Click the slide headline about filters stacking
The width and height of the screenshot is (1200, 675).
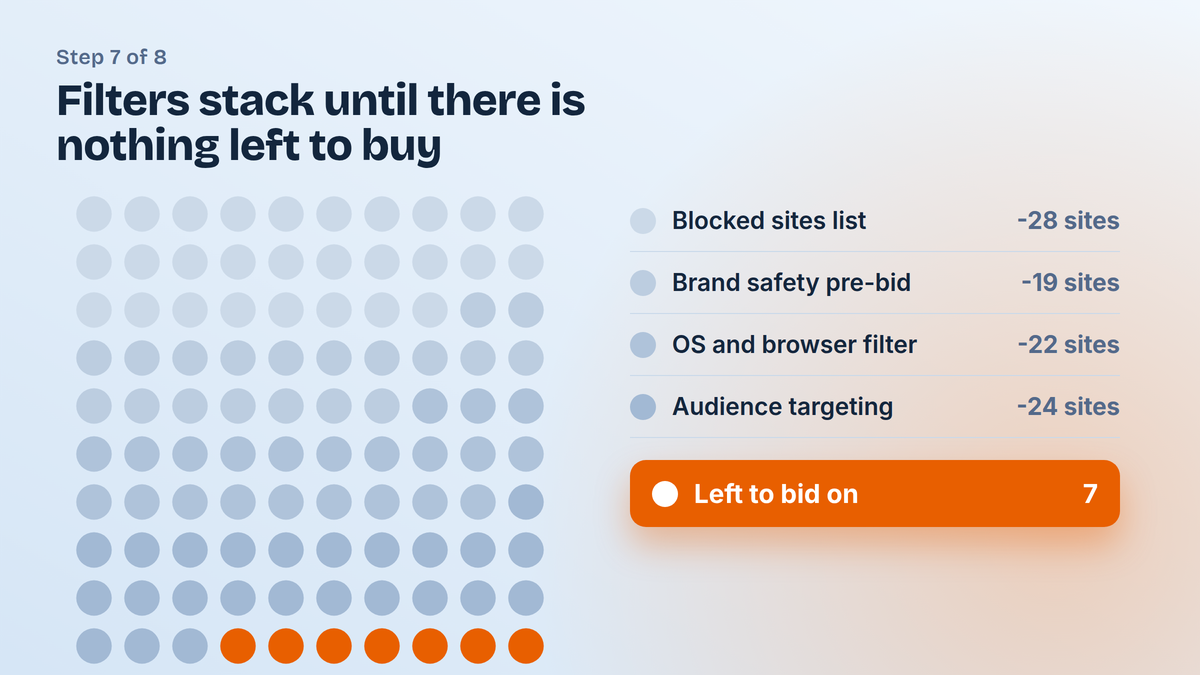[x=321, y=124]
